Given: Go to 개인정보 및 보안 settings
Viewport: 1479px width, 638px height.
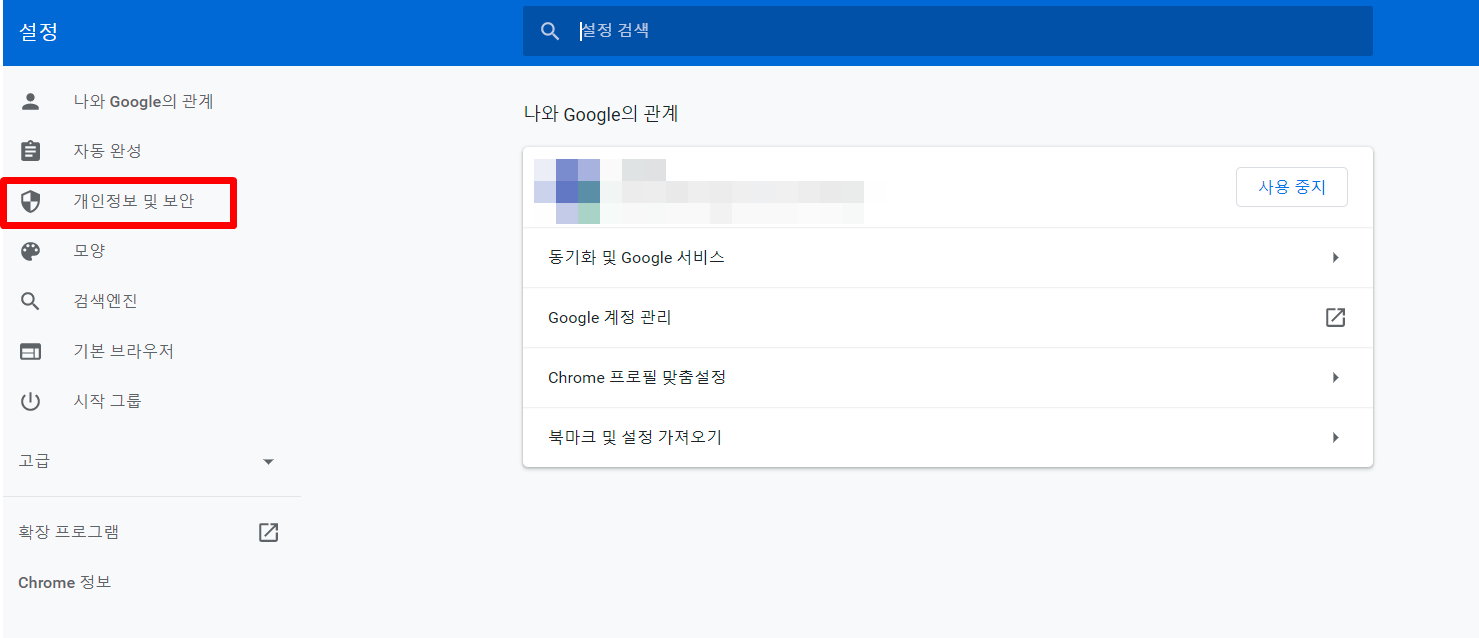Looking at the screenshot, I should 133,202.
